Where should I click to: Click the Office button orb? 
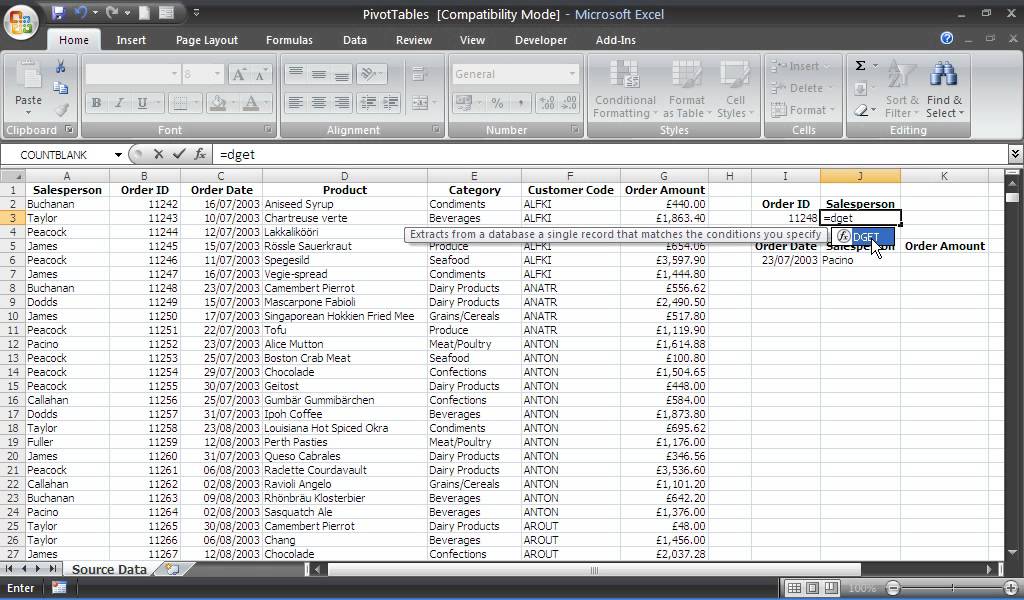tap(20, 22)
